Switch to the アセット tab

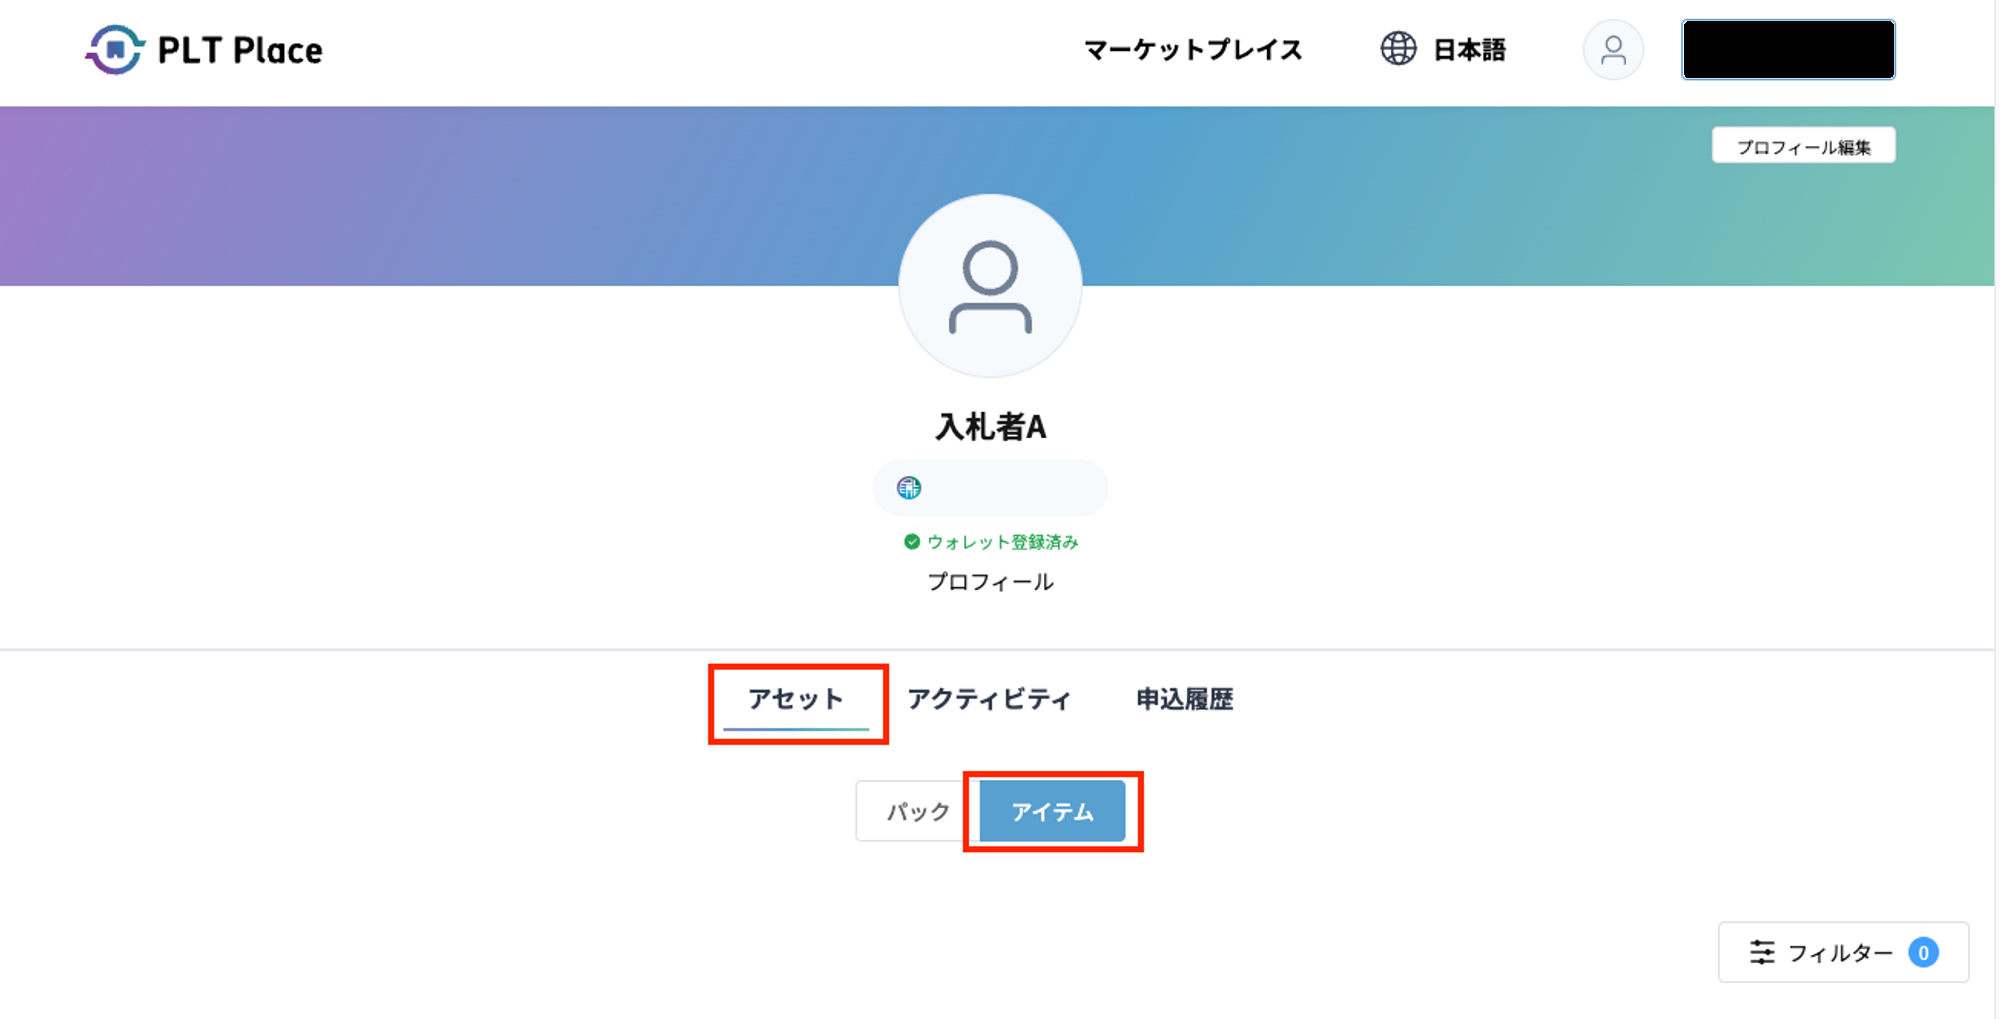(796, 699)
